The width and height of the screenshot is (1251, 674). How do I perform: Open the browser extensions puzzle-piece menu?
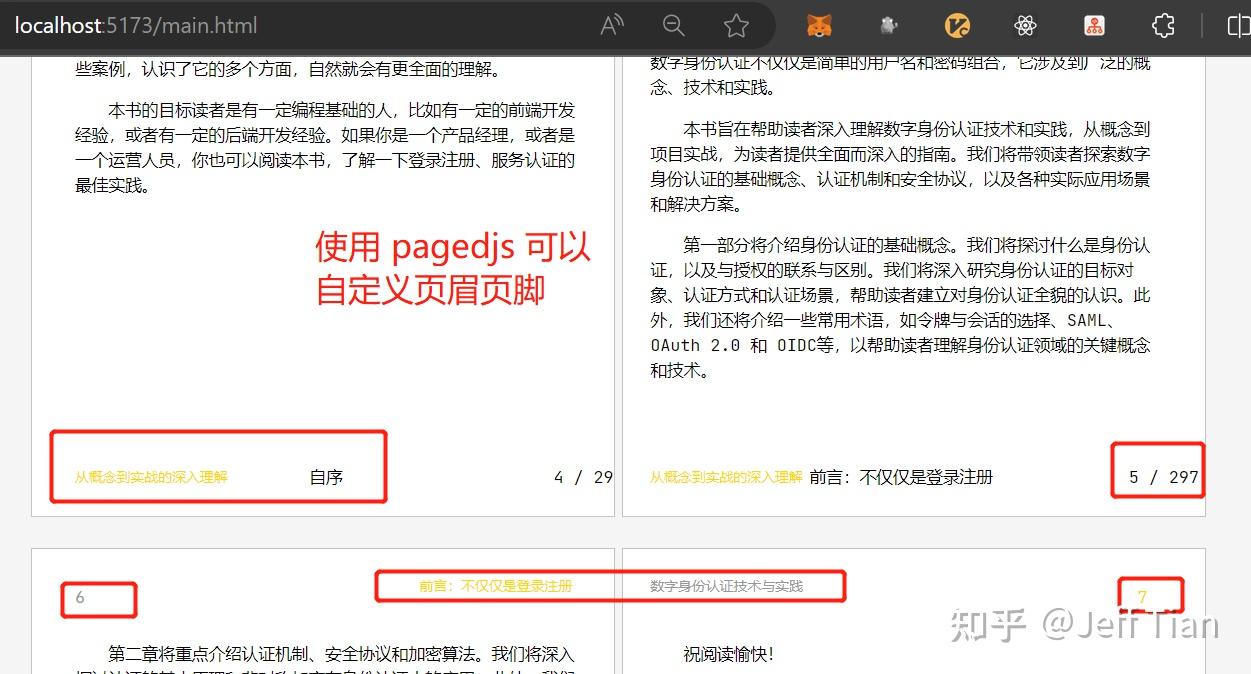pyautogui.click(x=1162, y=26)
